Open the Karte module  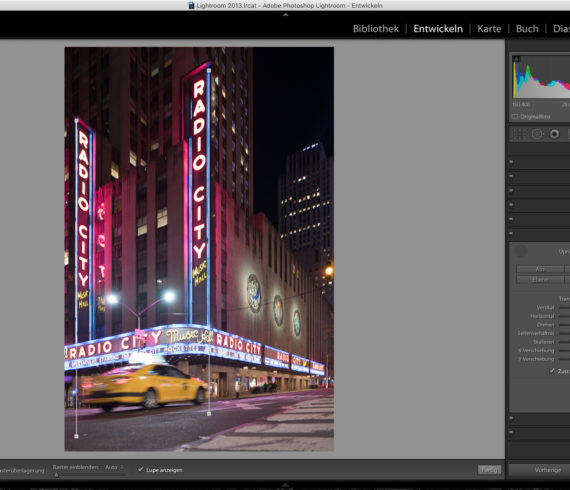coord(489,29)
